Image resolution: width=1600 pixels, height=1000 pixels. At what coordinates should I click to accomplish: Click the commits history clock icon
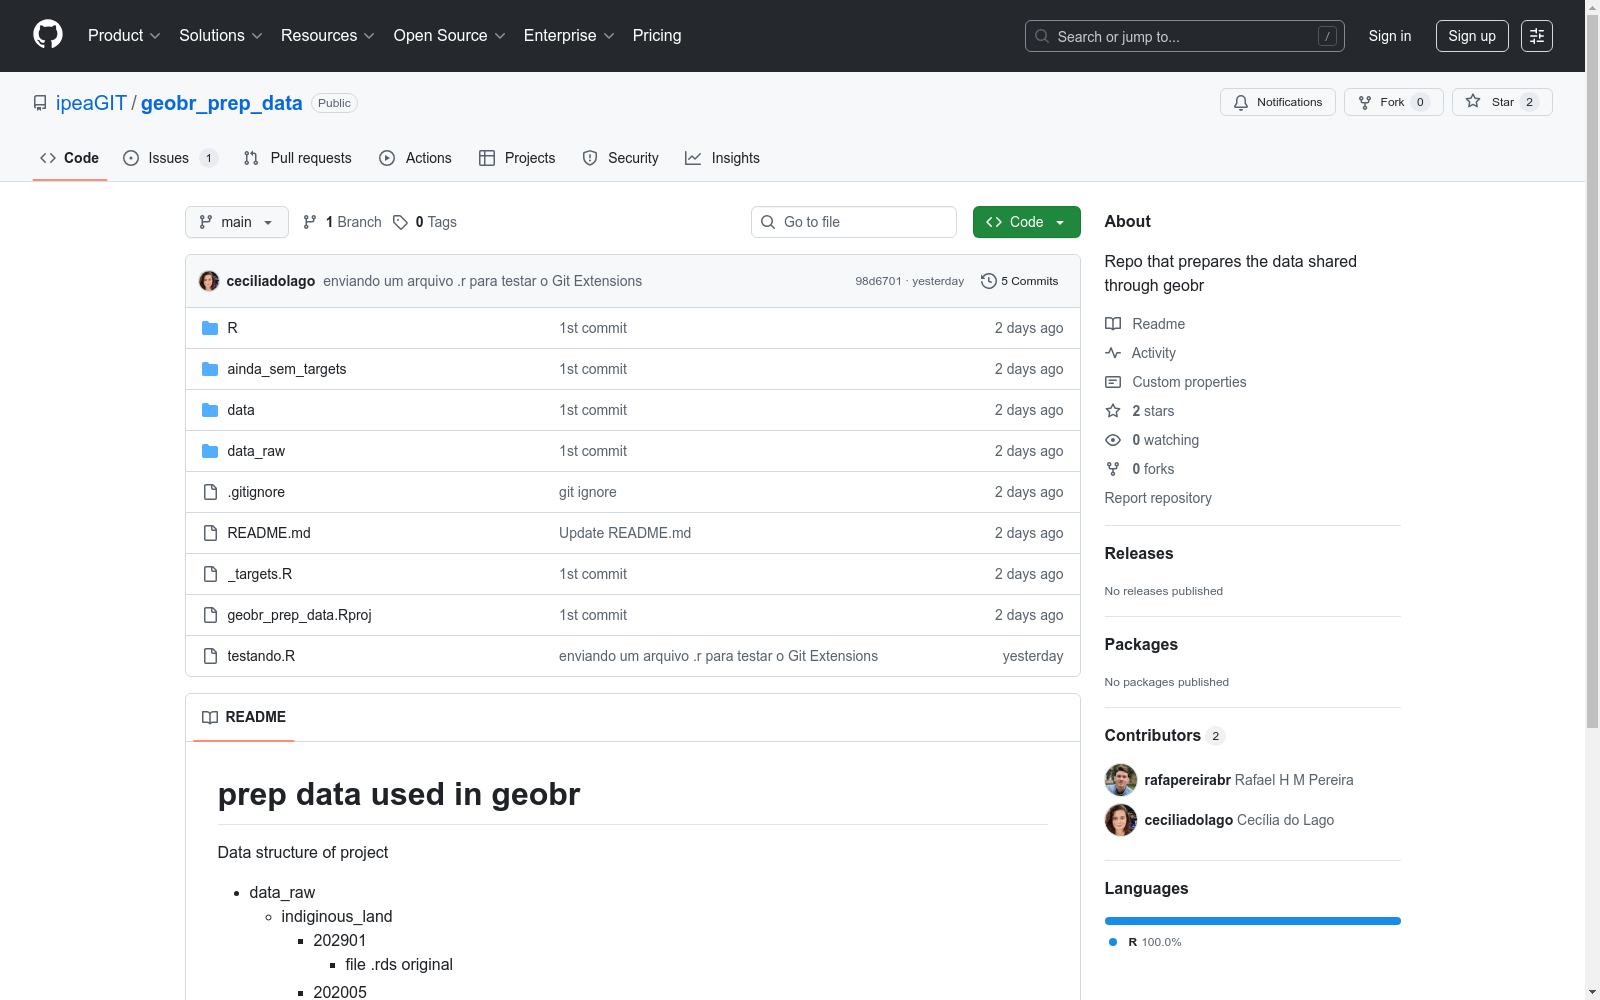pyautogui.click(x=989, y=281)
